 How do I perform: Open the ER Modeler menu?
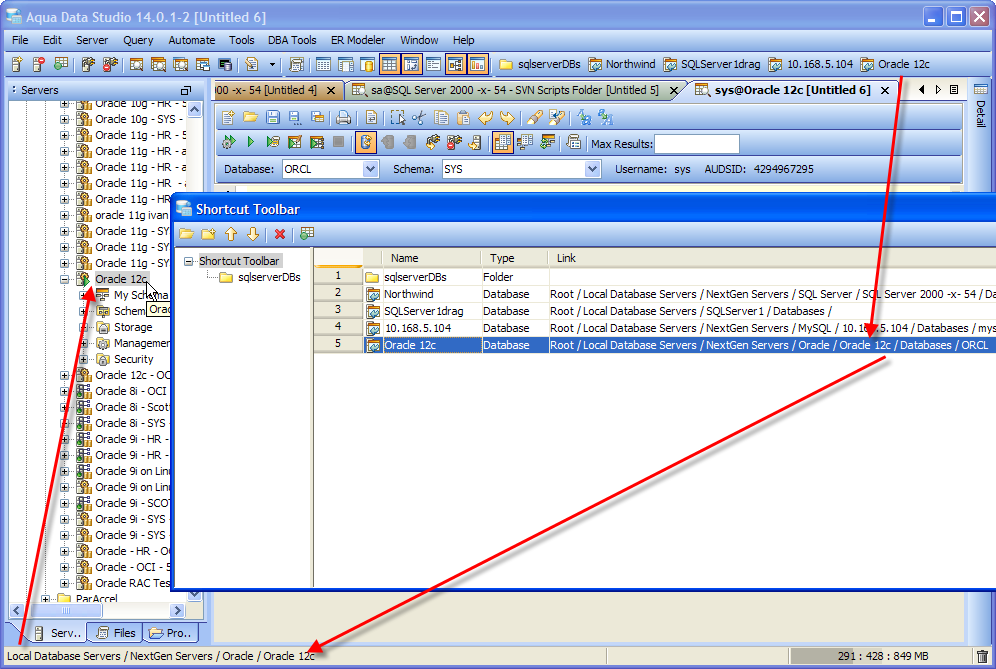click(x=358, y=40)
